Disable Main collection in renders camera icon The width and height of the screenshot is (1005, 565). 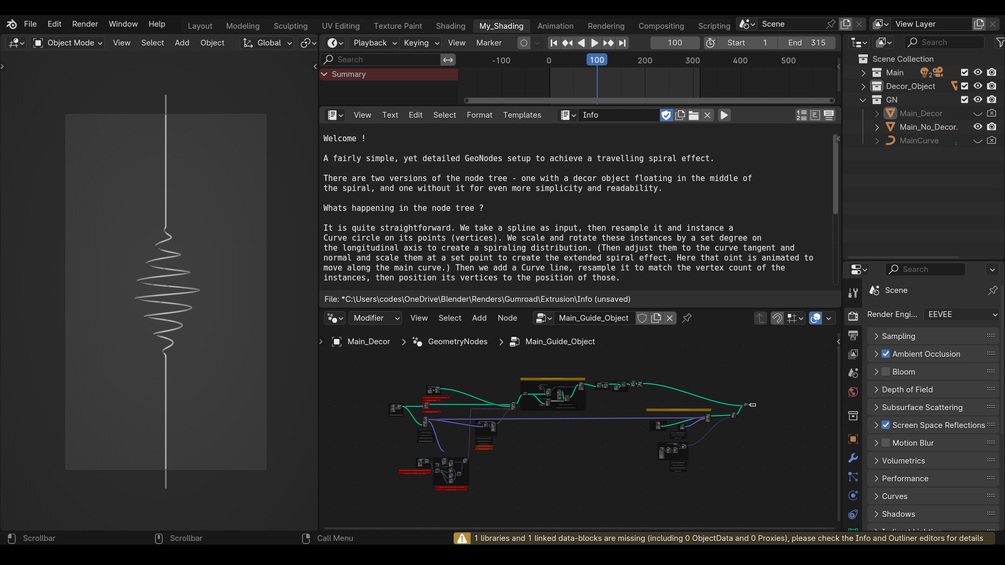point(992,72)
